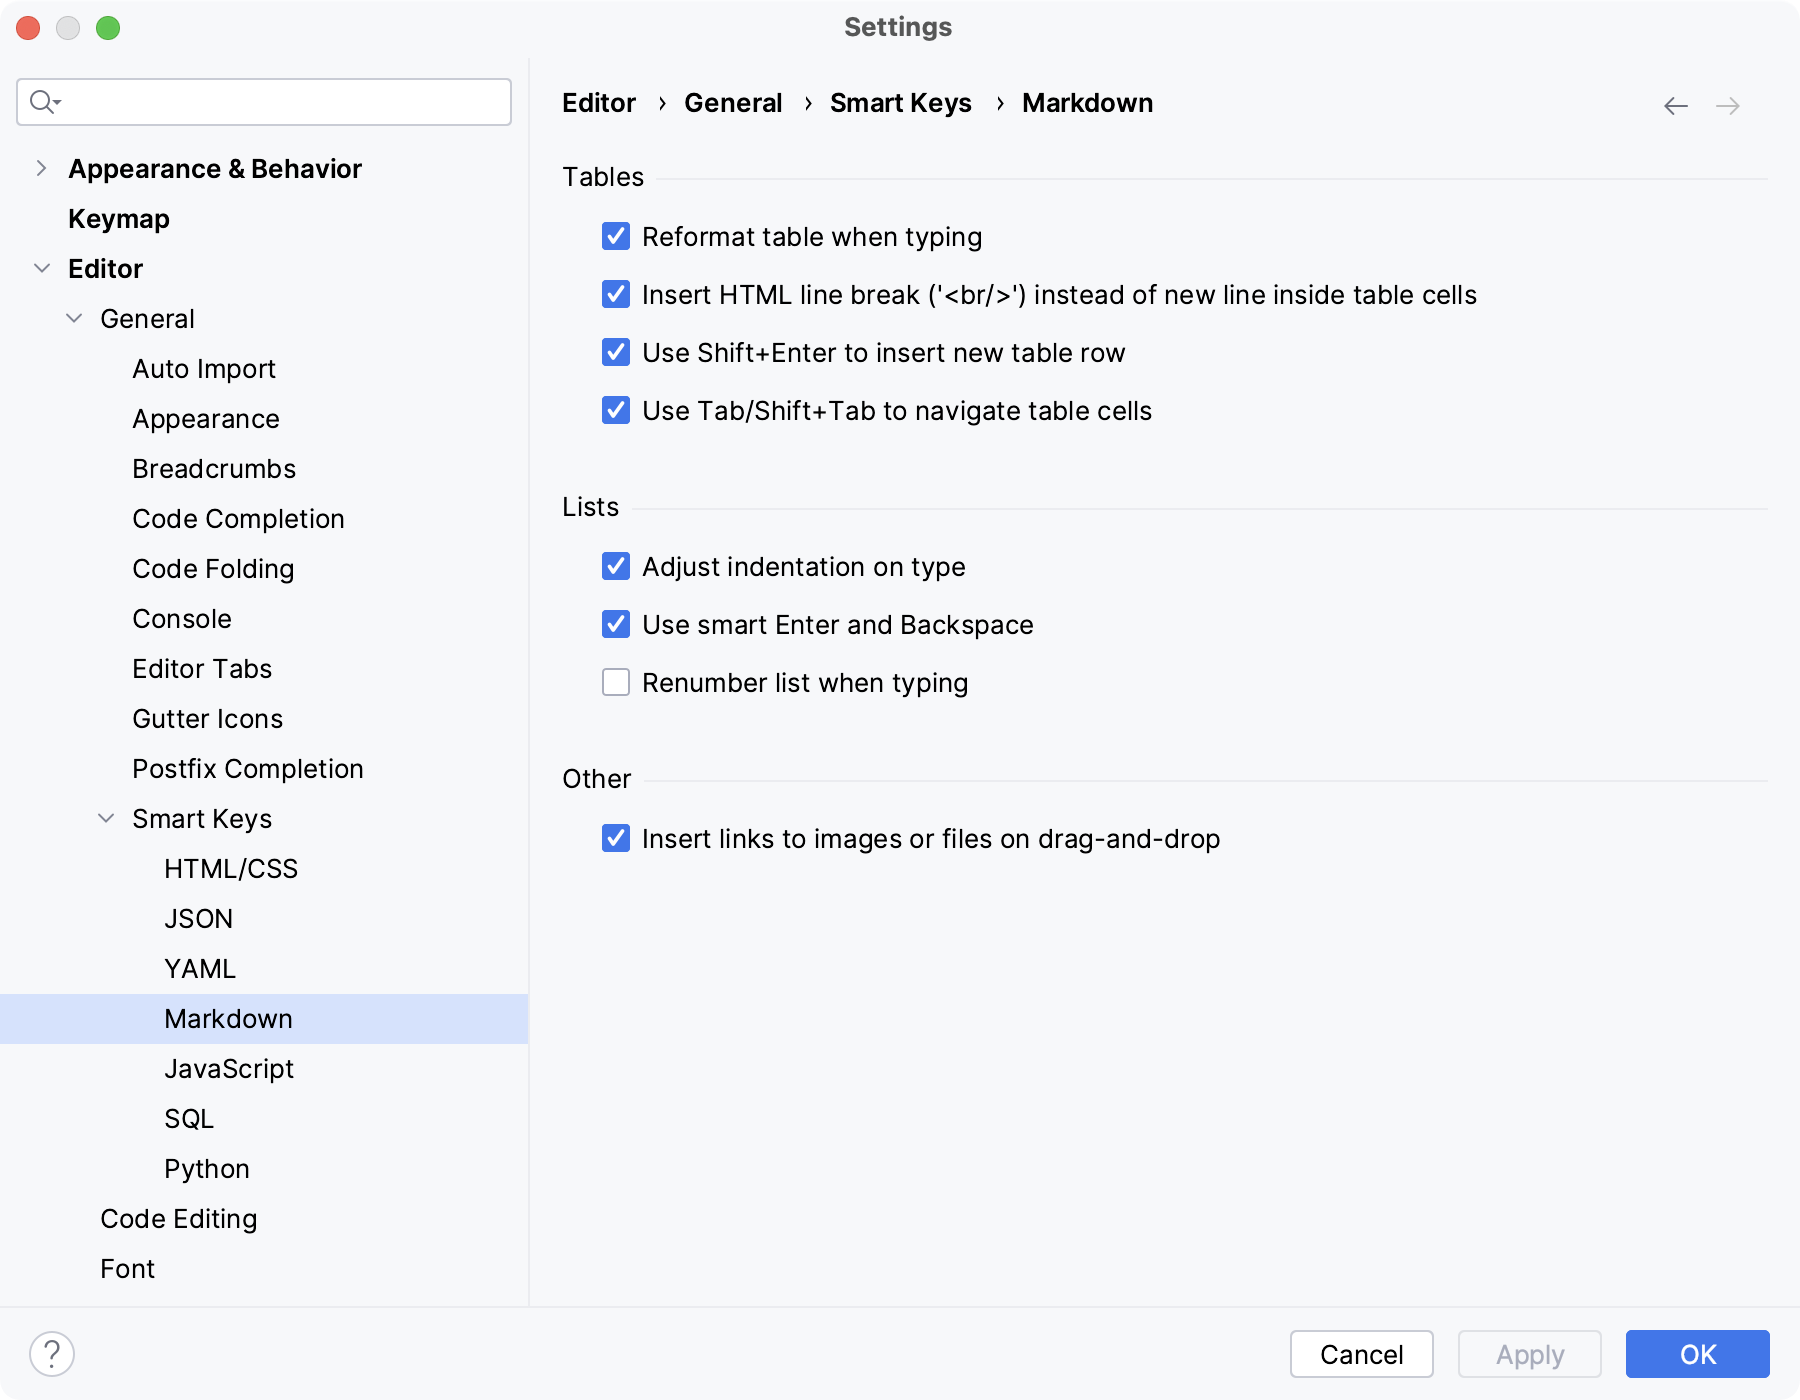Viewport: 1800px width, 1400px height.
Task: Disable Insert links to images on drag-and-drop
Action: (x=615, y=839)
